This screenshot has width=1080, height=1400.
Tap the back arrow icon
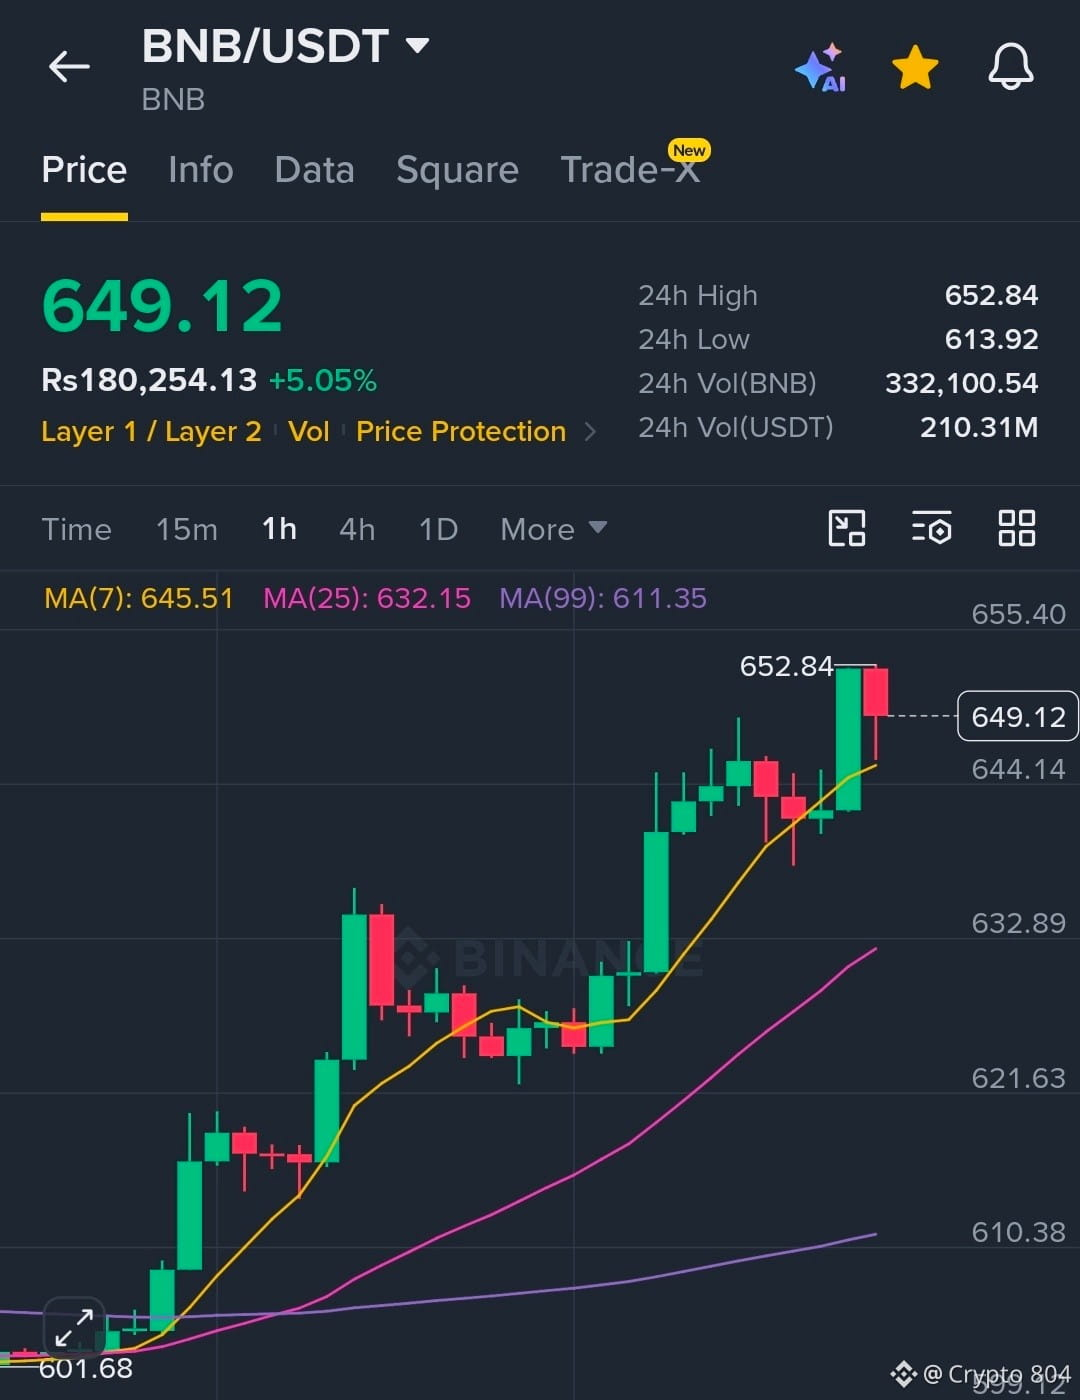pos(69,67)
